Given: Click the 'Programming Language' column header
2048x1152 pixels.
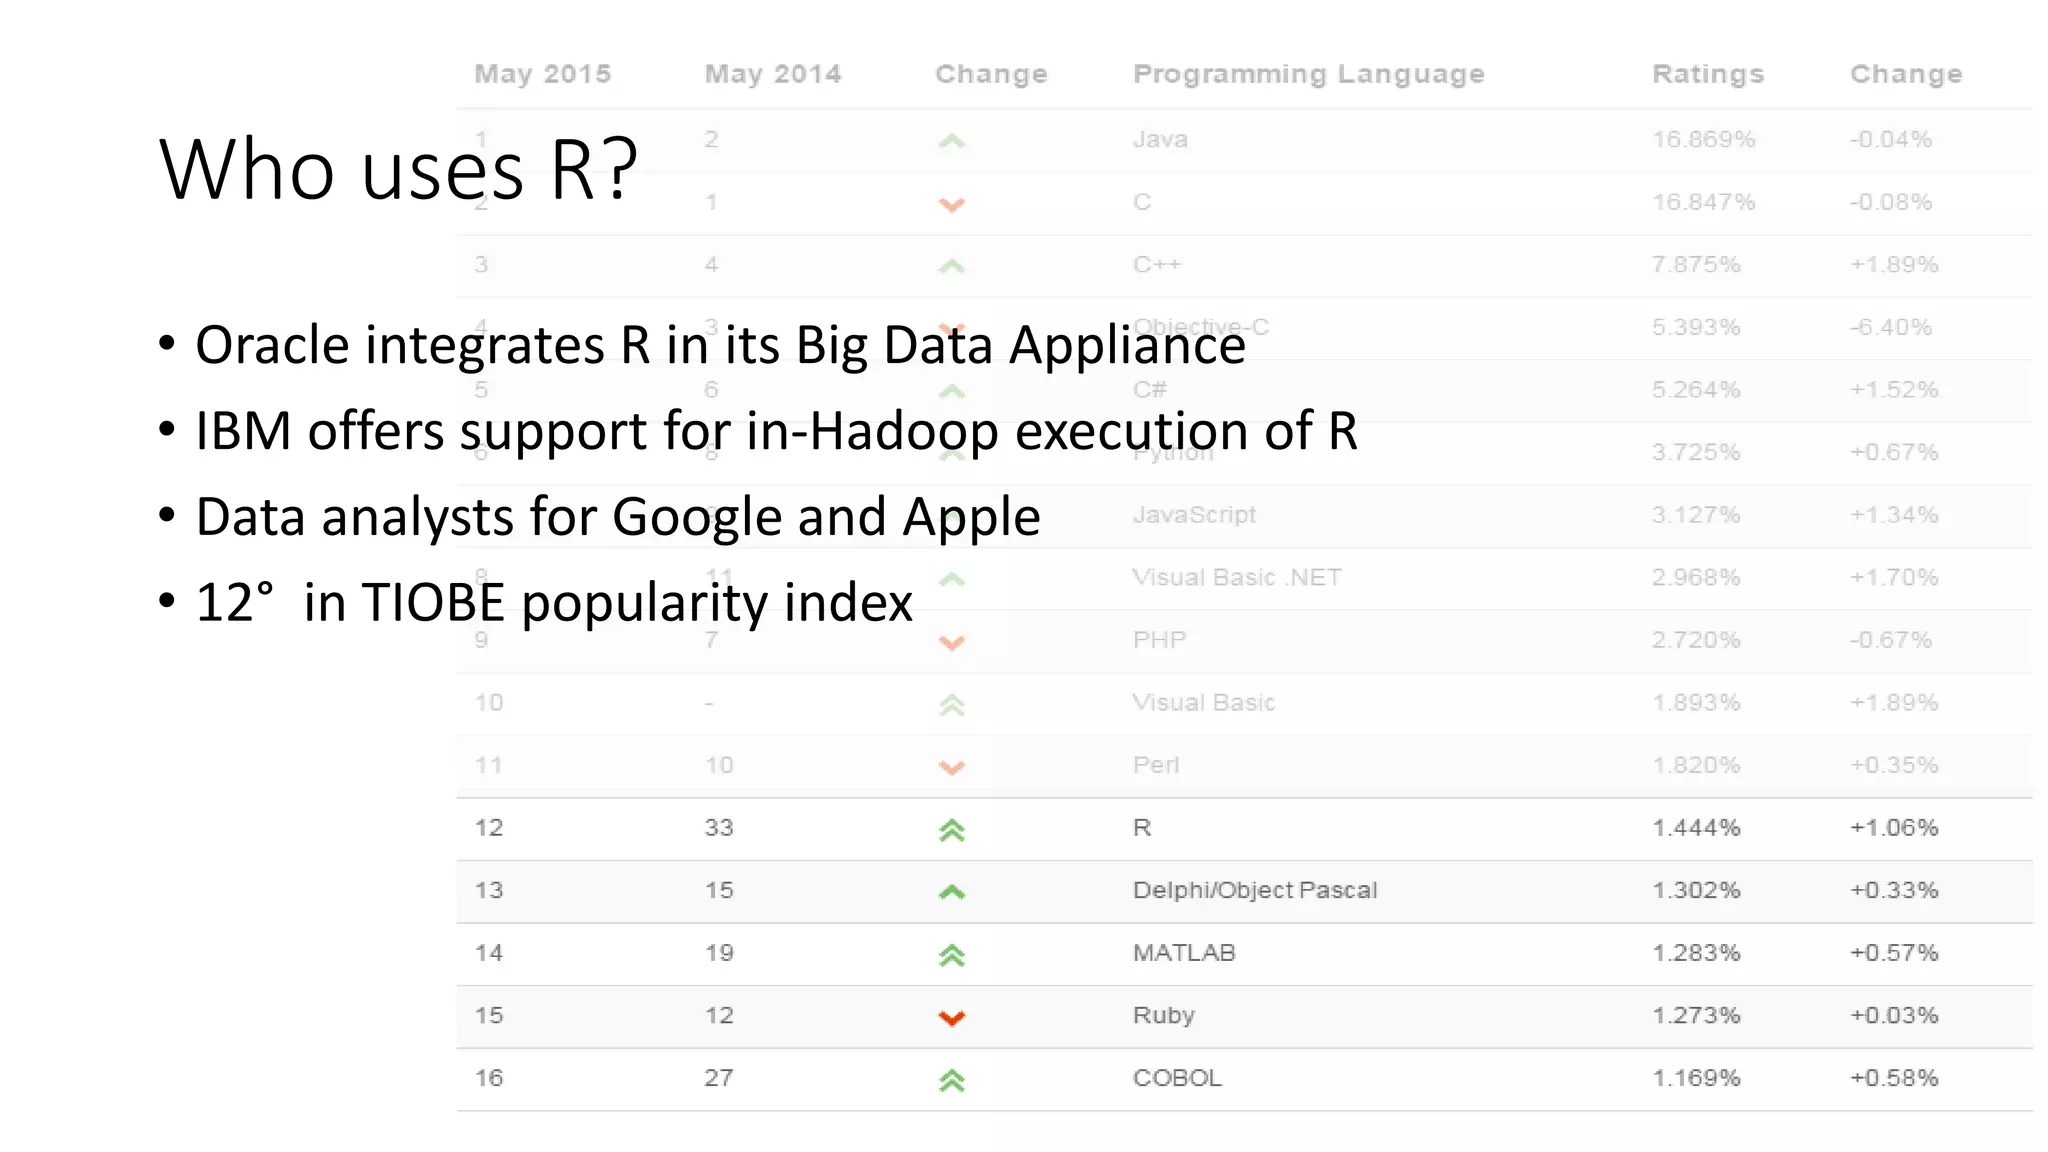Looking at the screenshot, I should point(1309,74).
